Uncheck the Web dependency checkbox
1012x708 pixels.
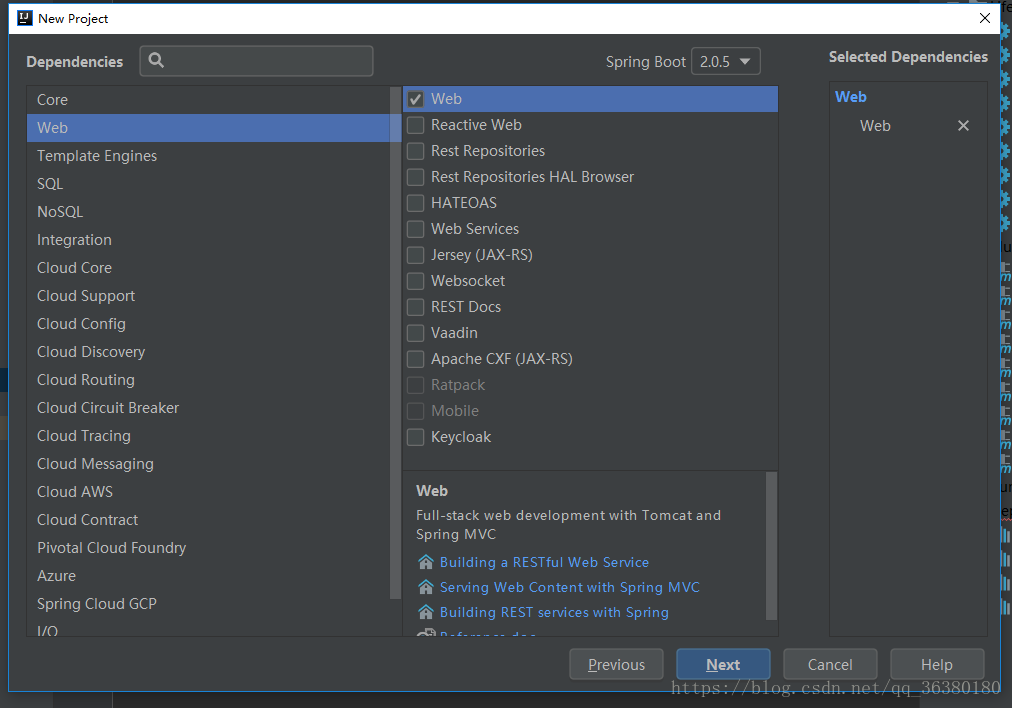[416, 99]
